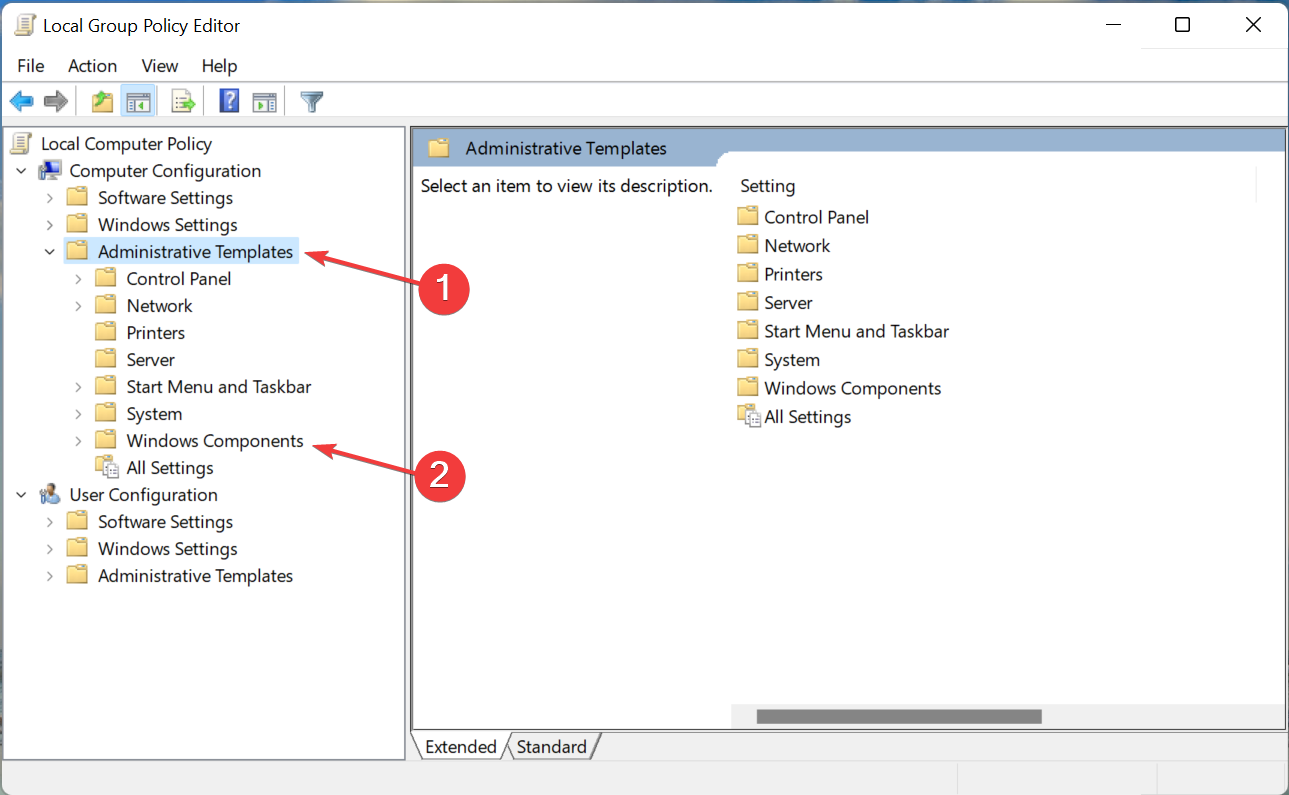
Task: Select Network in the left tree
Action: 159,306
